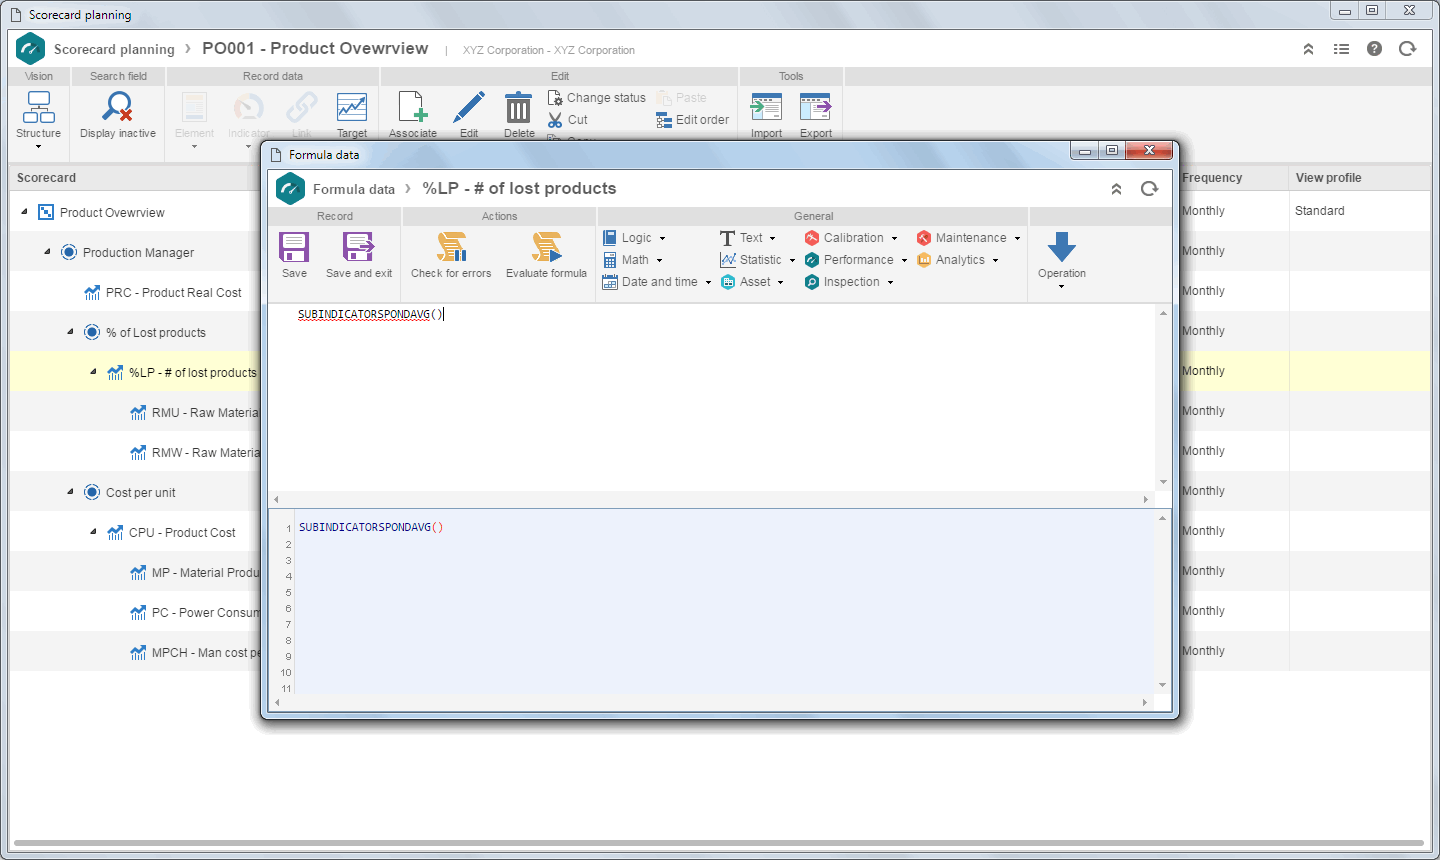Click the View profile column header

pos(1360,178)
